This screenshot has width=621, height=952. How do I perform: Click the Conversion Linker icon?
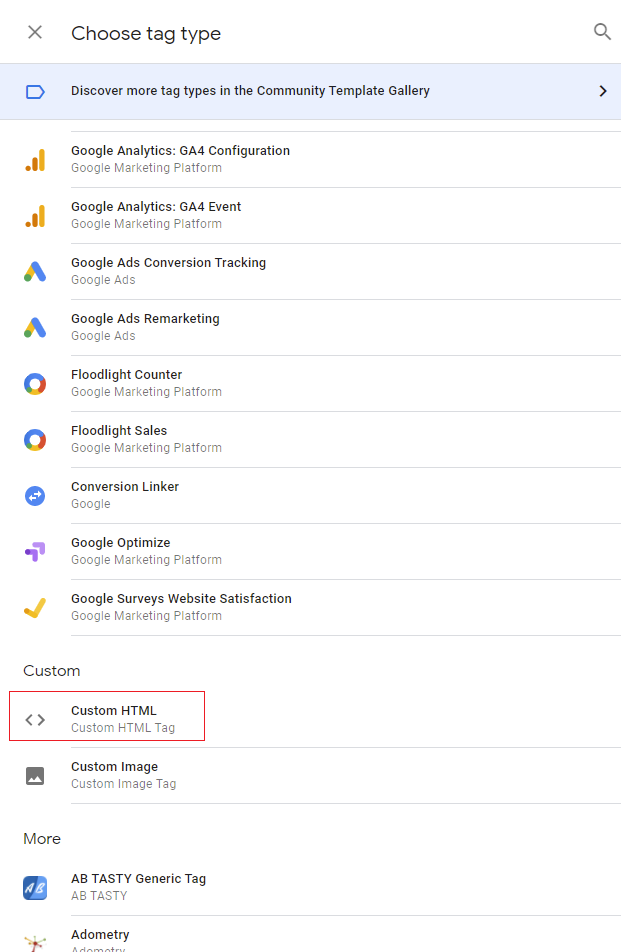pos(35,496)
